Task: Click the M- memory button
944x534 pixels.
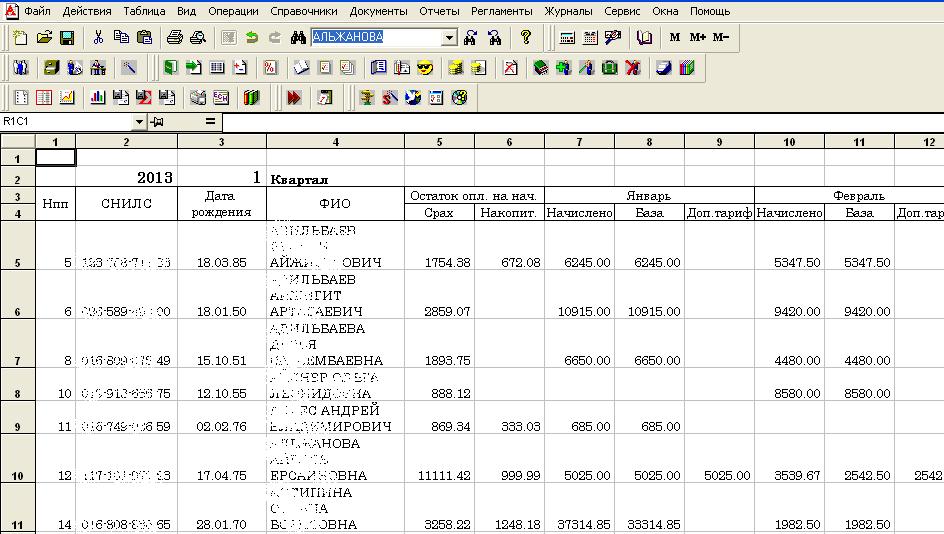Action: (721, 37)
